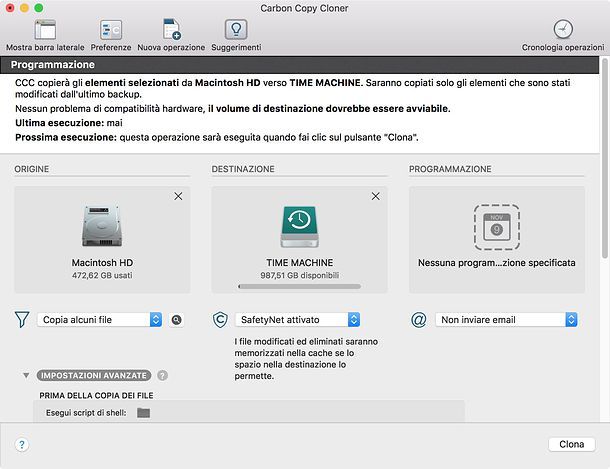Click the PRIMA DELLA COPIA DEI FILE heading
Image resolution: width=610 pixels, height=469 pixels.
click(96, 396)
